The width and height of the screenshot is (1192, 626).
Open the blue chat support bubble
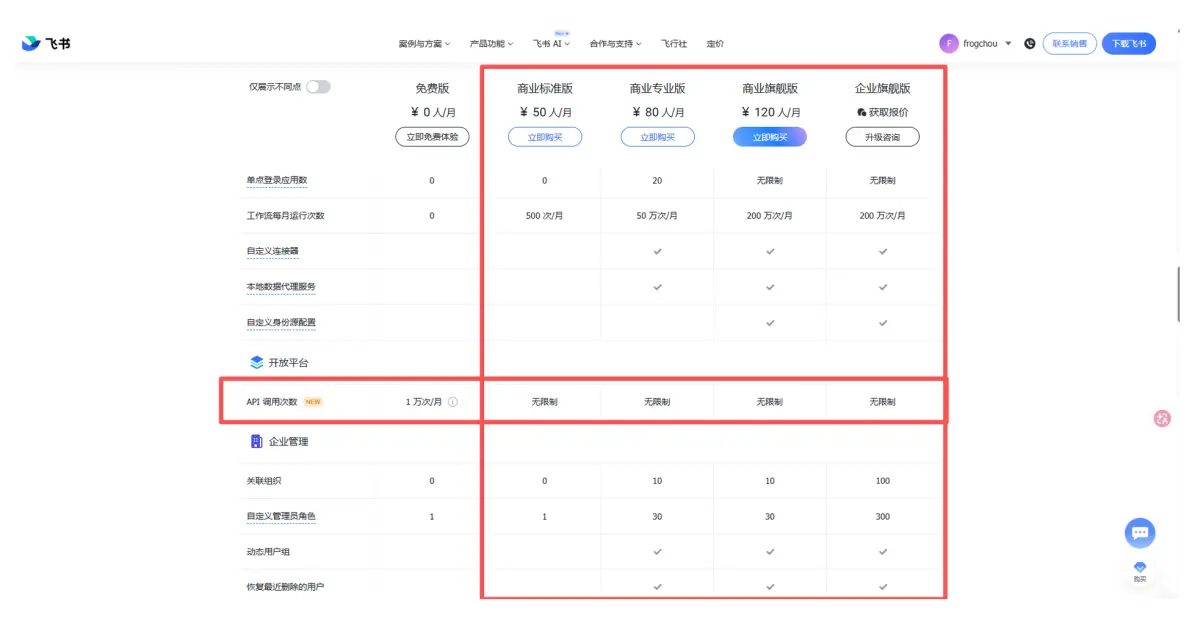click(1139, 533)
